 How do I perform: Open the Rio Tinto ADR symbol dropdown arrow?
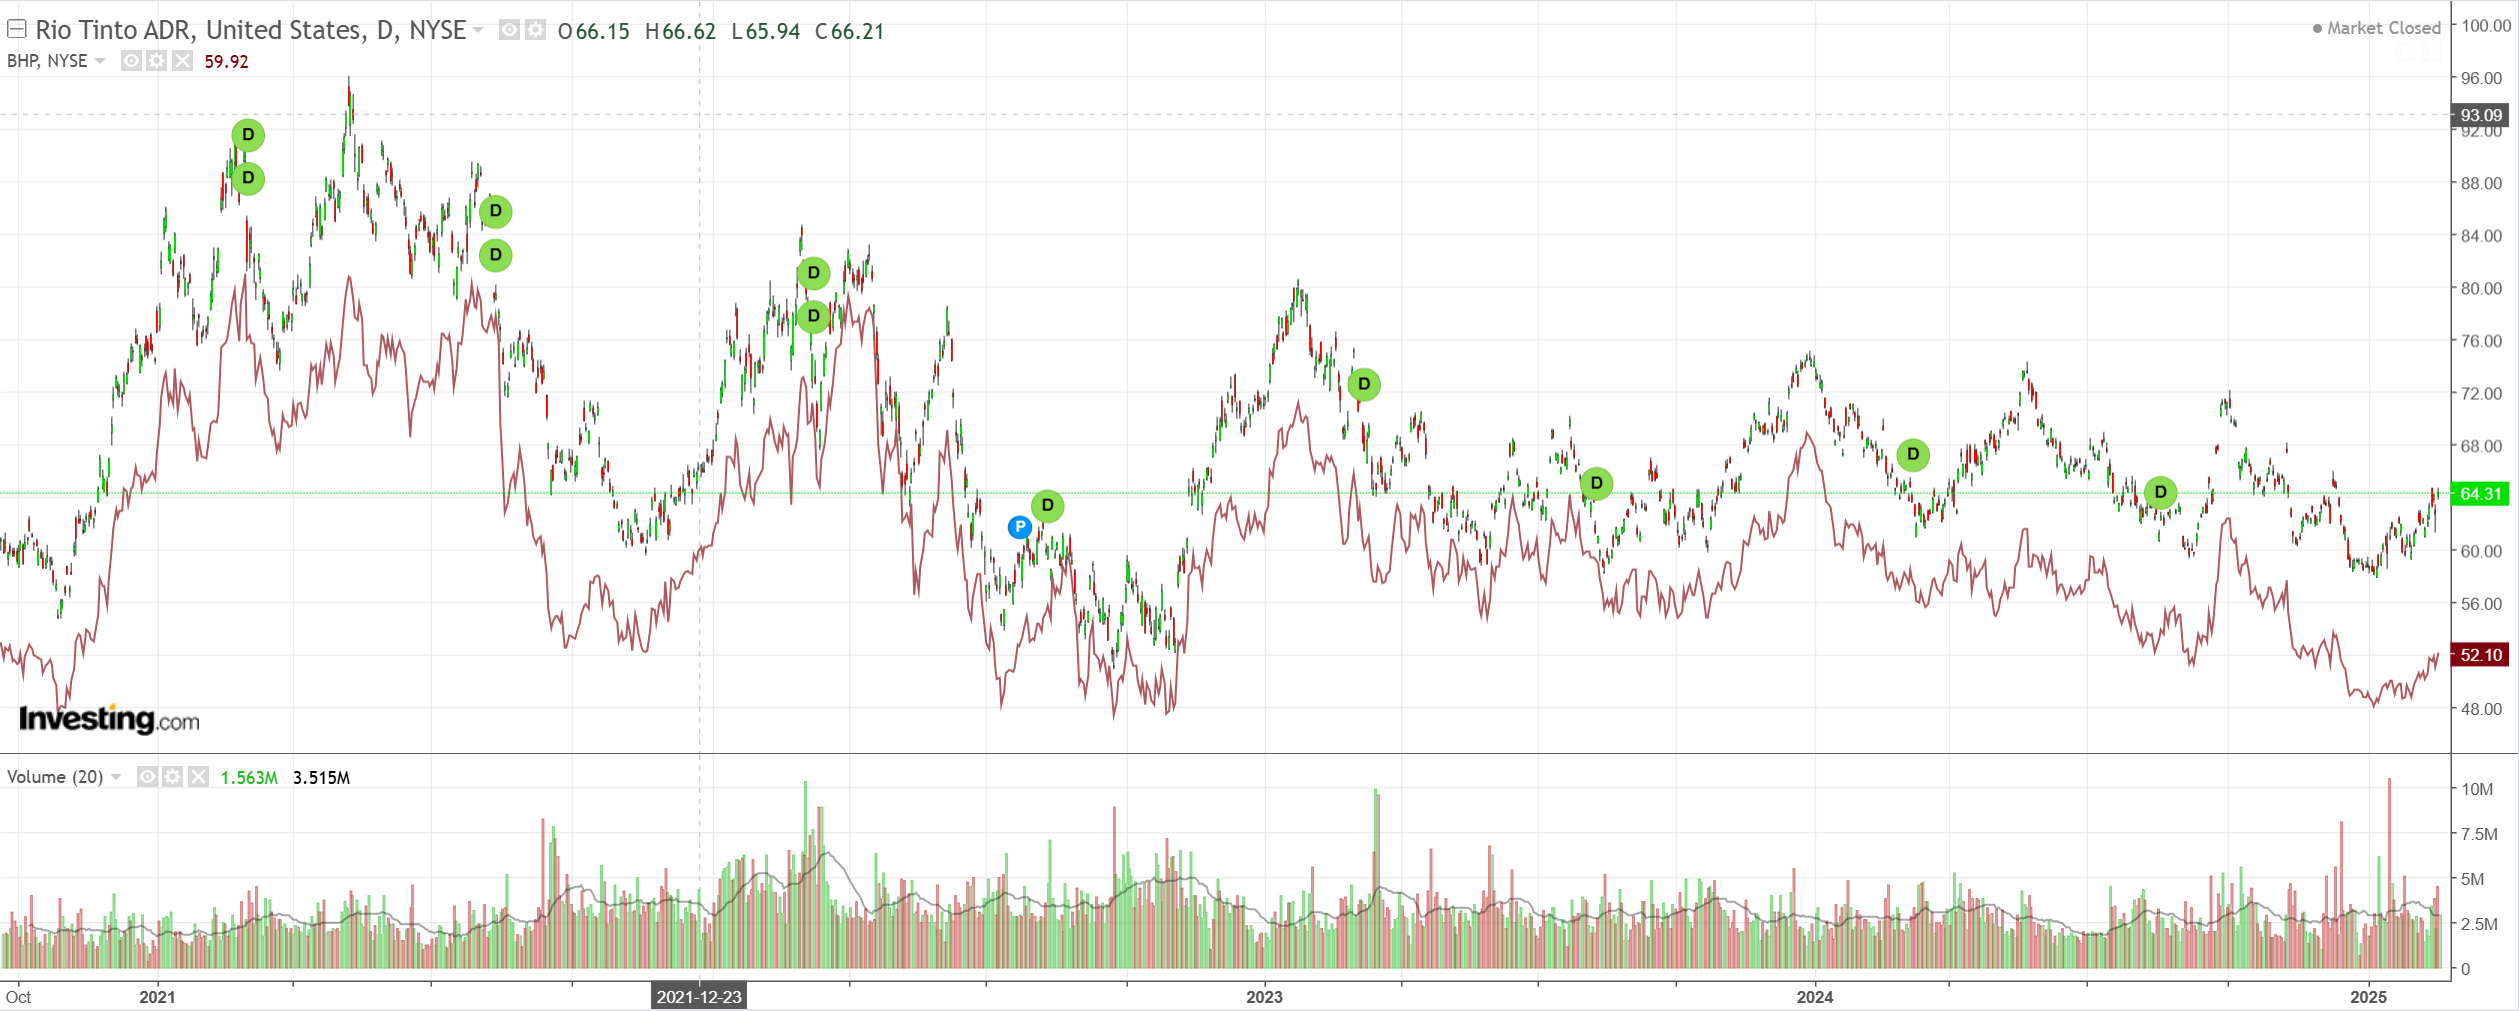[x=478, y=30]
